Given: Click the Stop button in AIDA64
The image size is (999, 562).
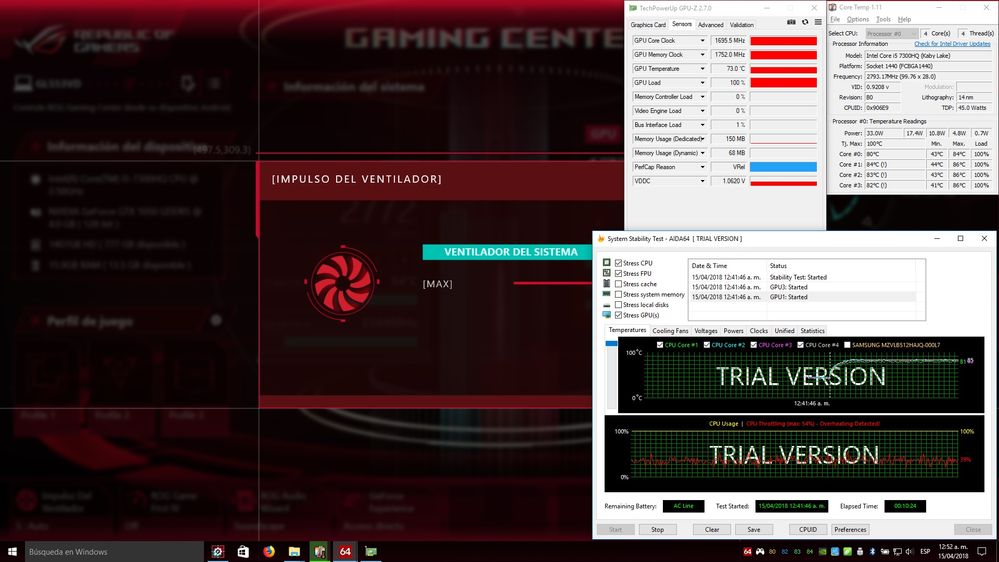Looking at the screenshot, I should [x=658, y=530].
